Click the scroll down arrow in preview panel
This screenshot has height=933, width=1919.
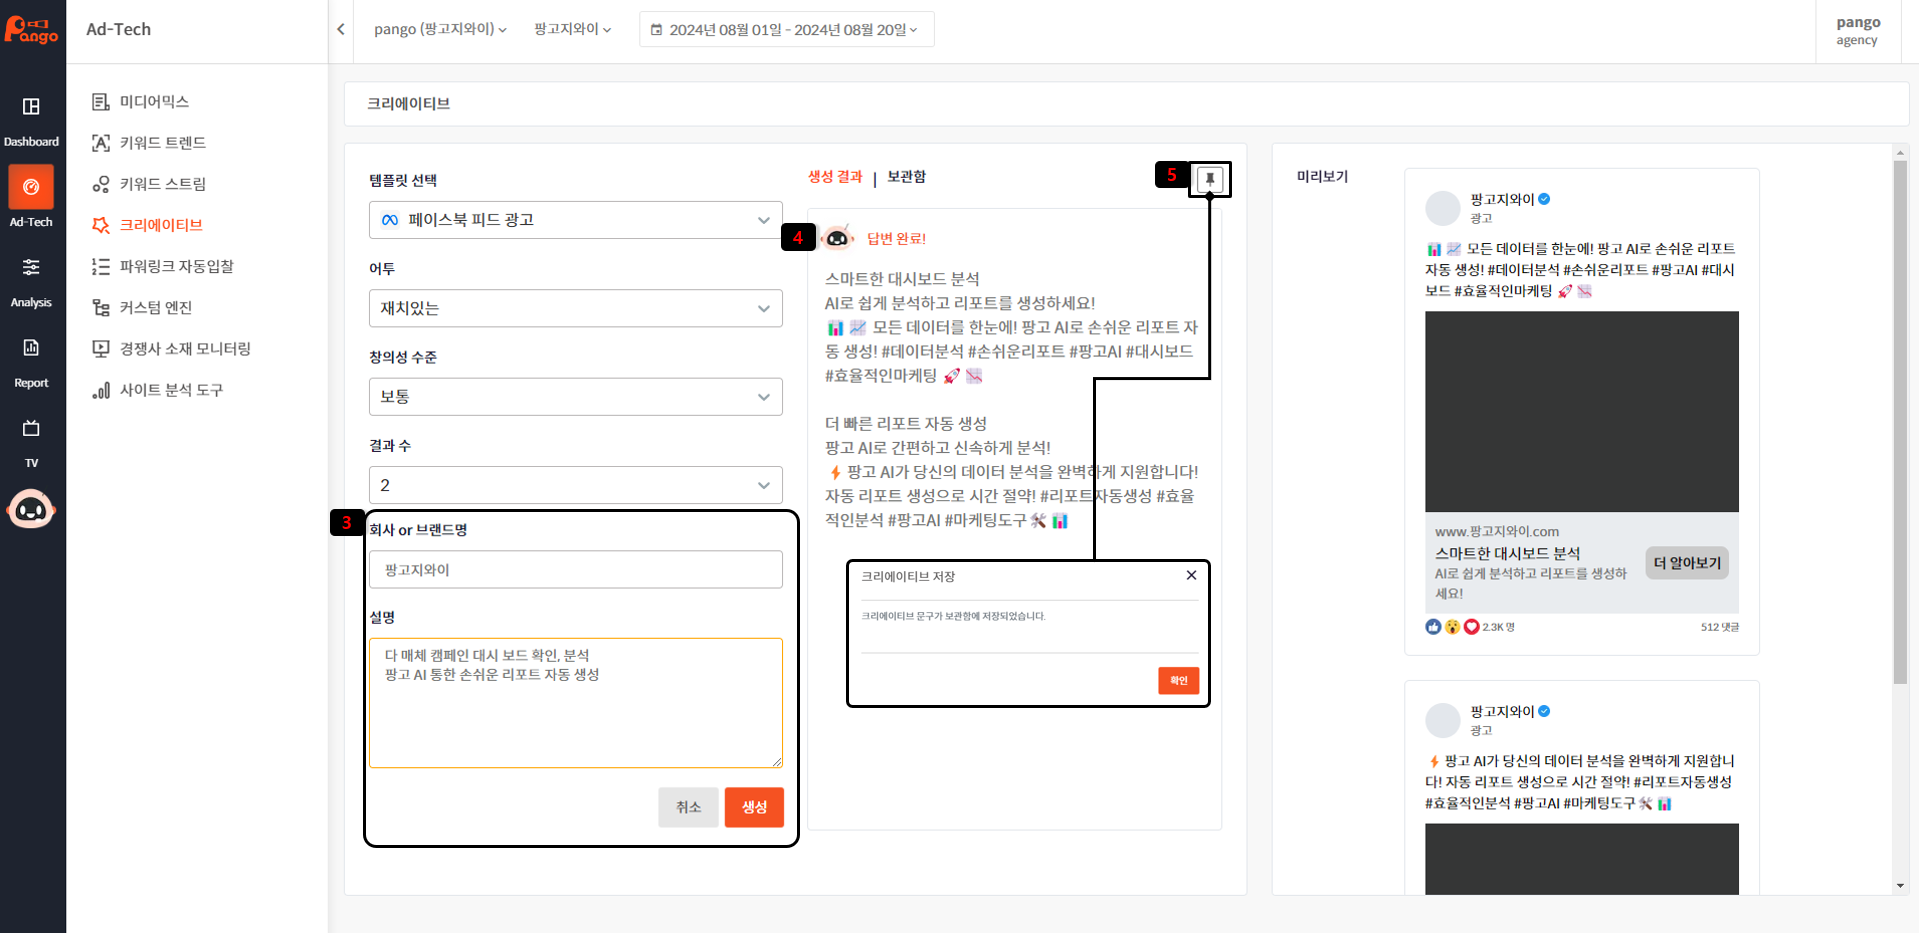(x=1900, y=886)
